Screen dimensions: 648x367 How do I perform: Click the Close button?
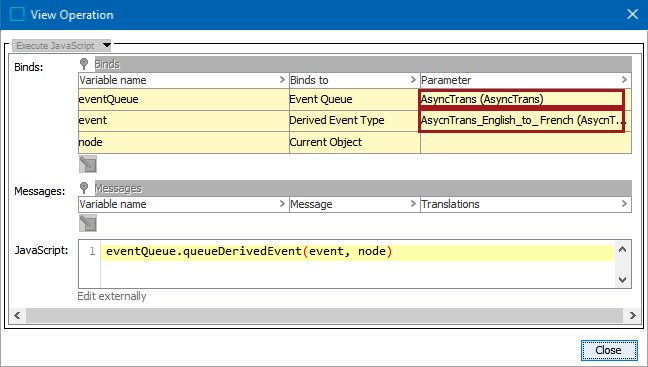click(x=609, y=350)
